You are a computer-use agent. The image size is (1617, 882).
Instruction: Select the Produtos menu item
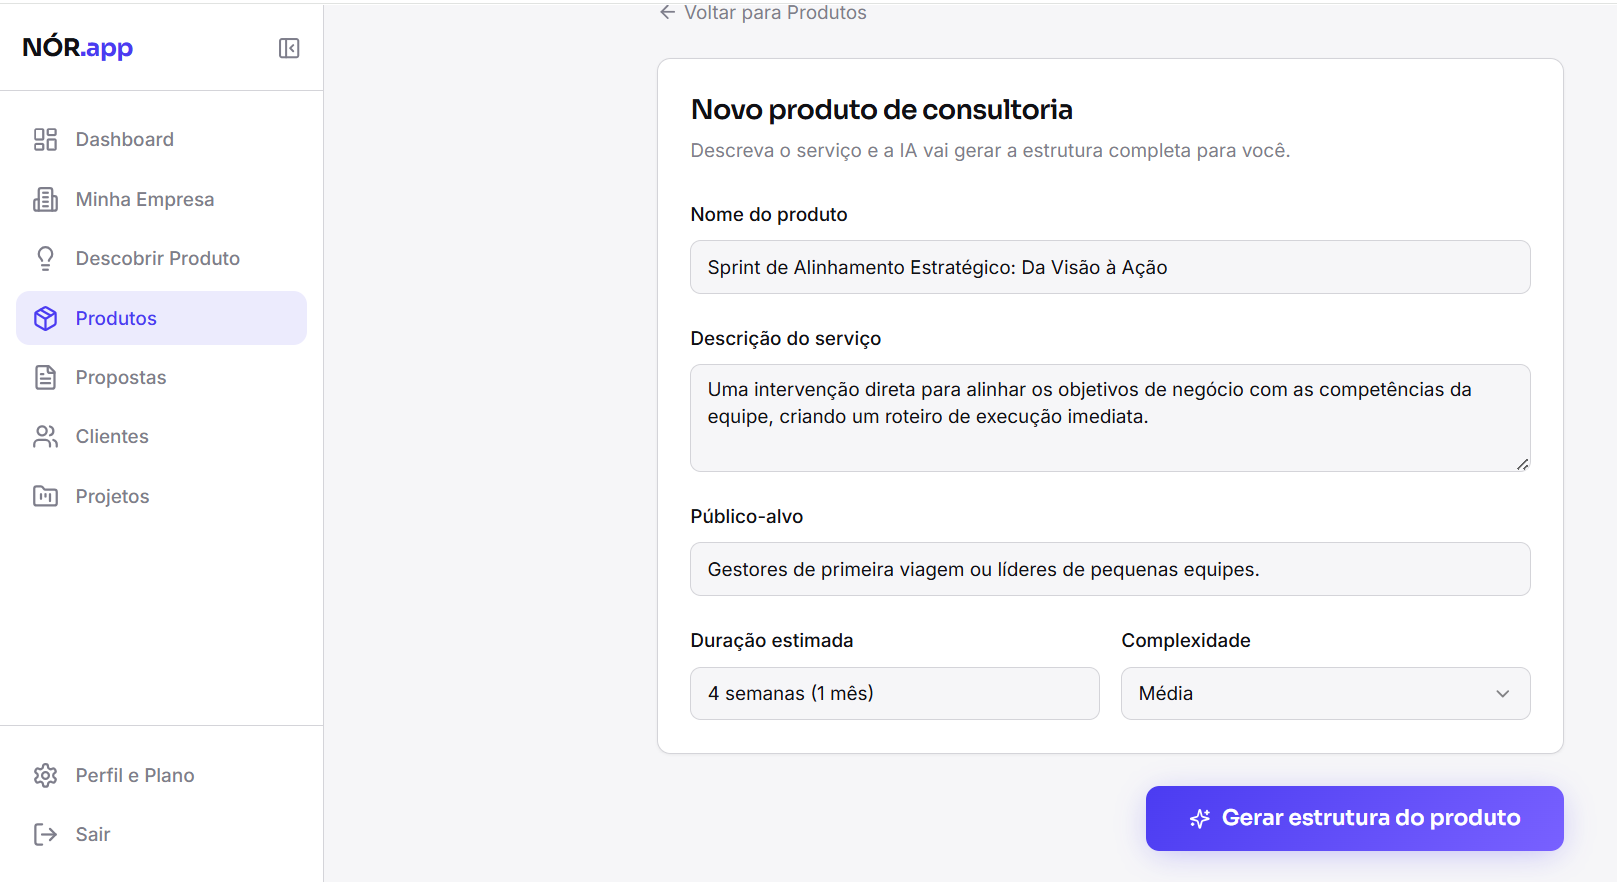tap(116, 318)
